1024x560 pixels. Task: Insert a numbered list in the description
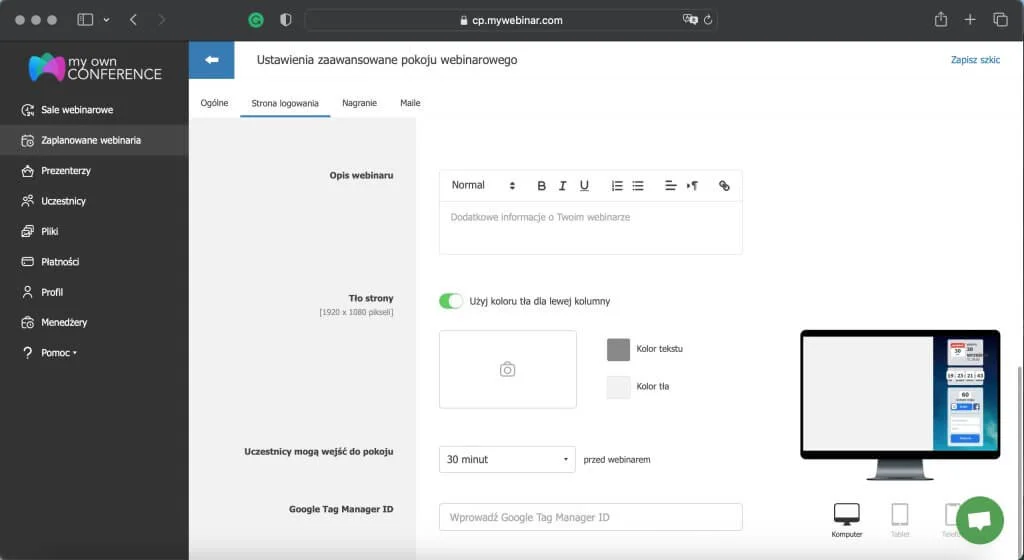(x=617, y=186)
